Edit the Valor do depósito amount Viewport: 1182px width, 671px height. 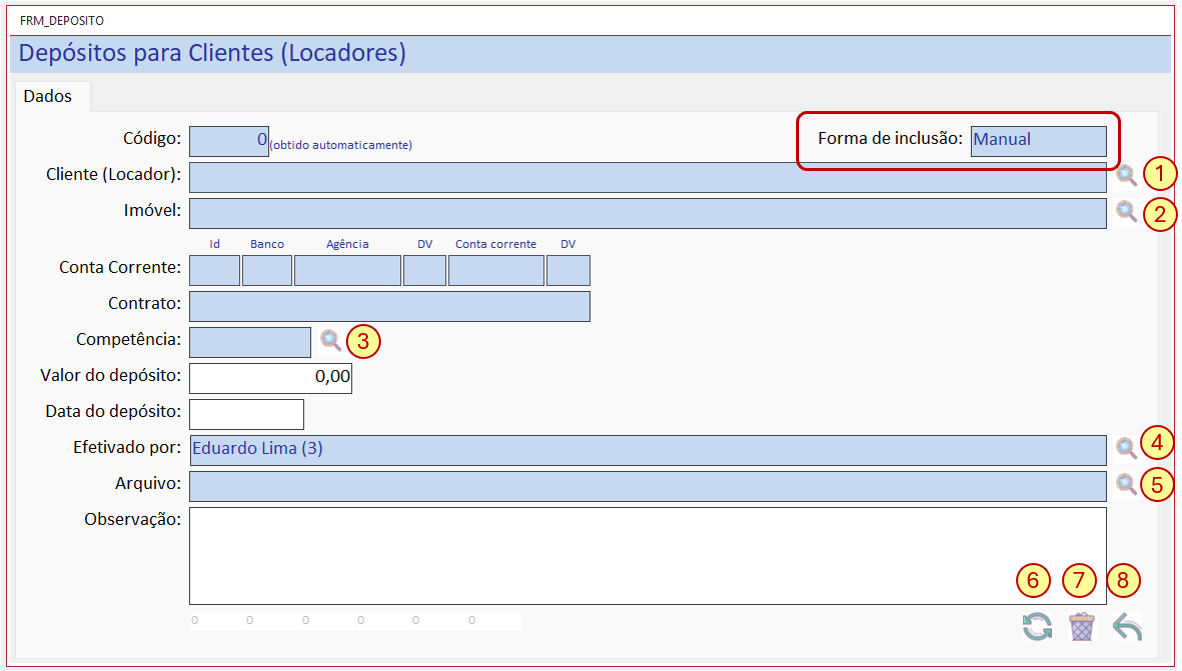[x=271, y=378]
